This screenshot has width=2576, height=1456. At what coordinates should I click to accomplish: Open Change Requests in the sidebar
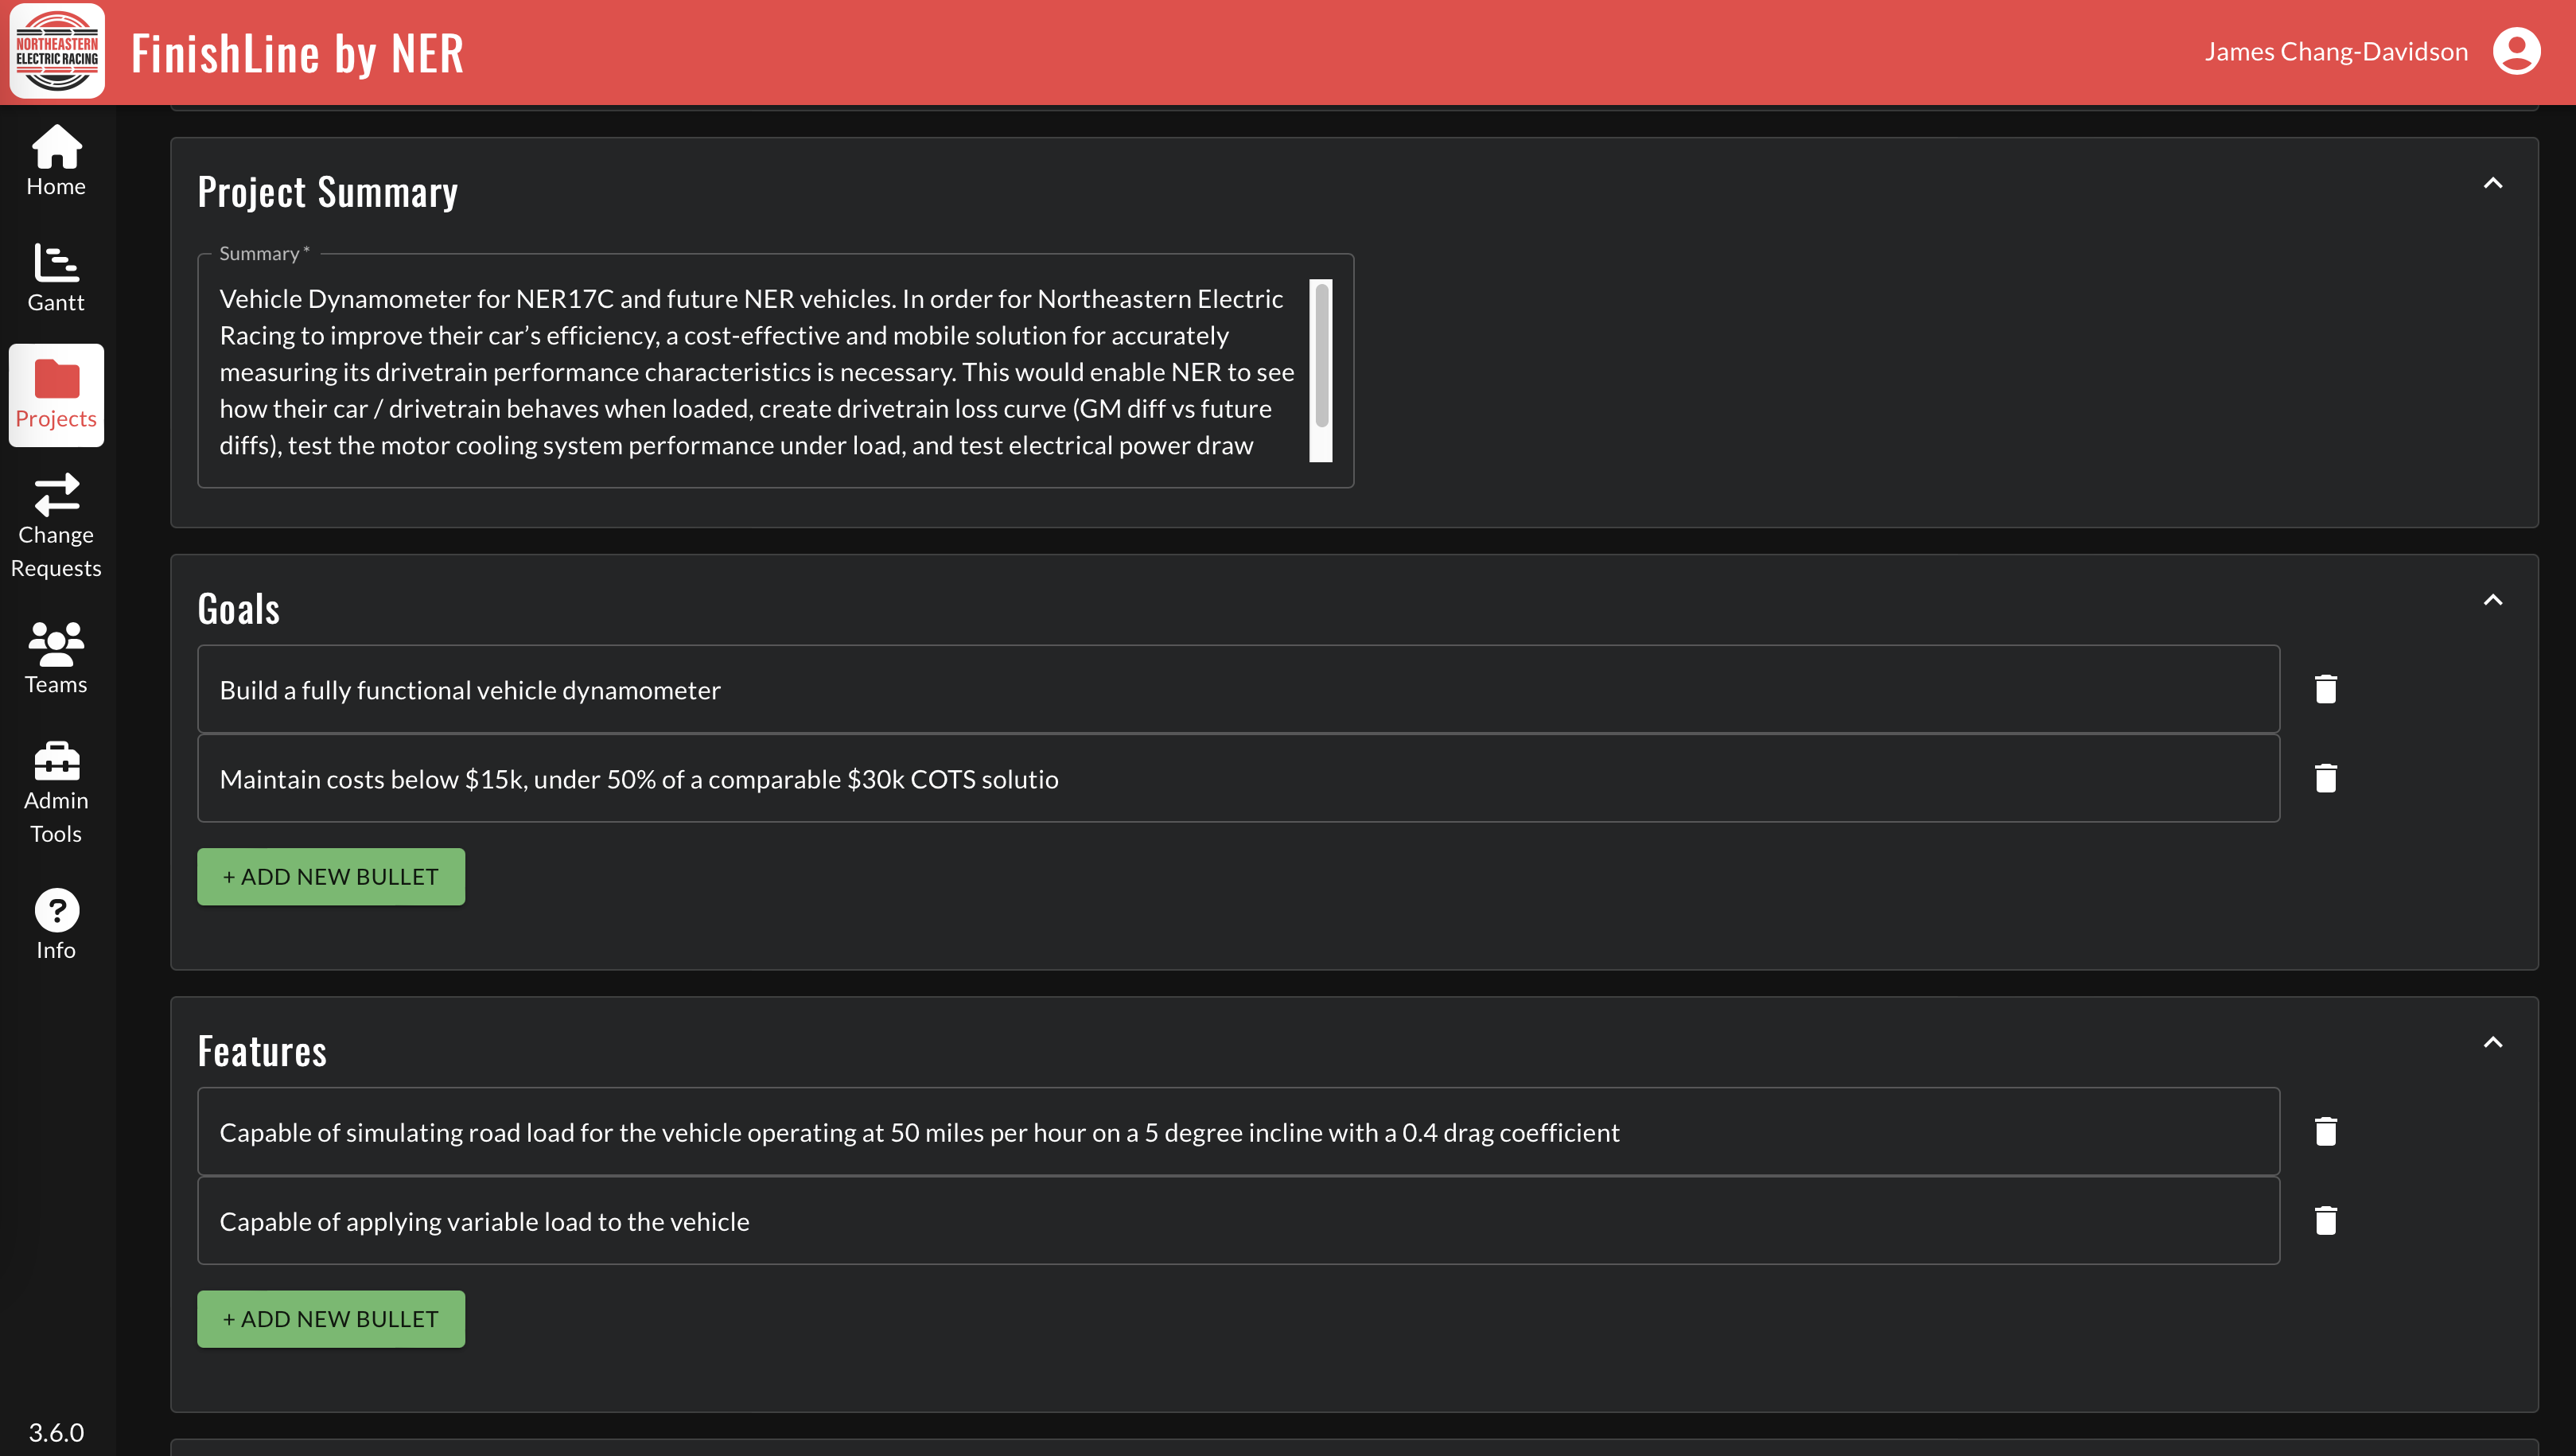[x=56, y=527]
